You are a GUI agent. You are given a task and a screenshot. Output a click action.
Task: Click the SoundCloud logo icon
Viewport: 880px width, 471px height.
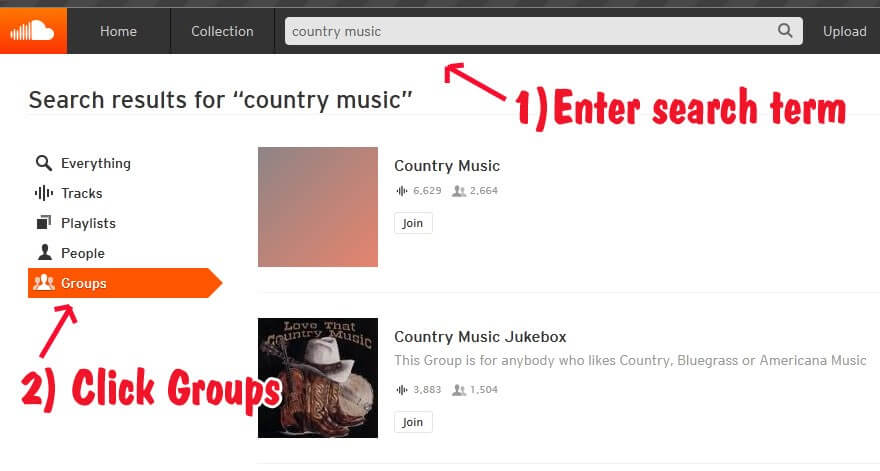pos(33,31)
